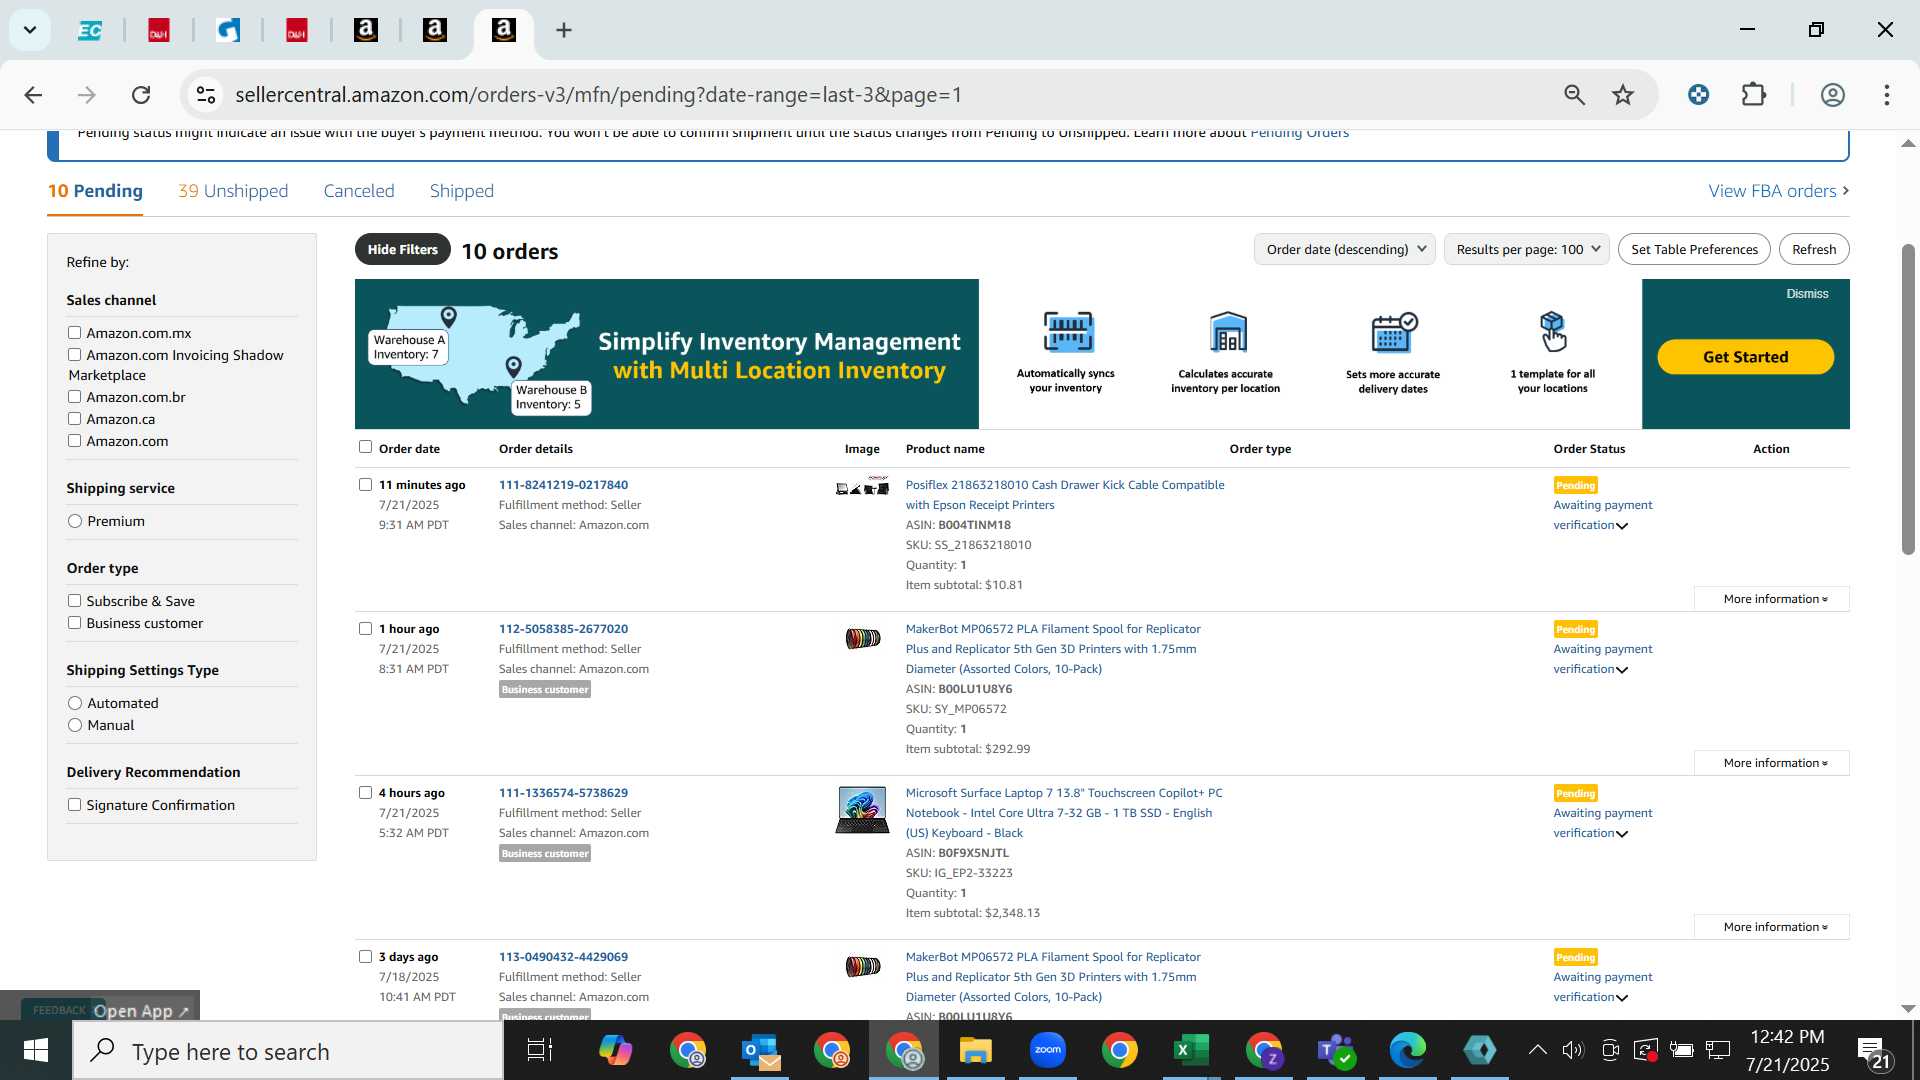
Task: Open Chrome three-dot menu
Action: (1887, 95)
